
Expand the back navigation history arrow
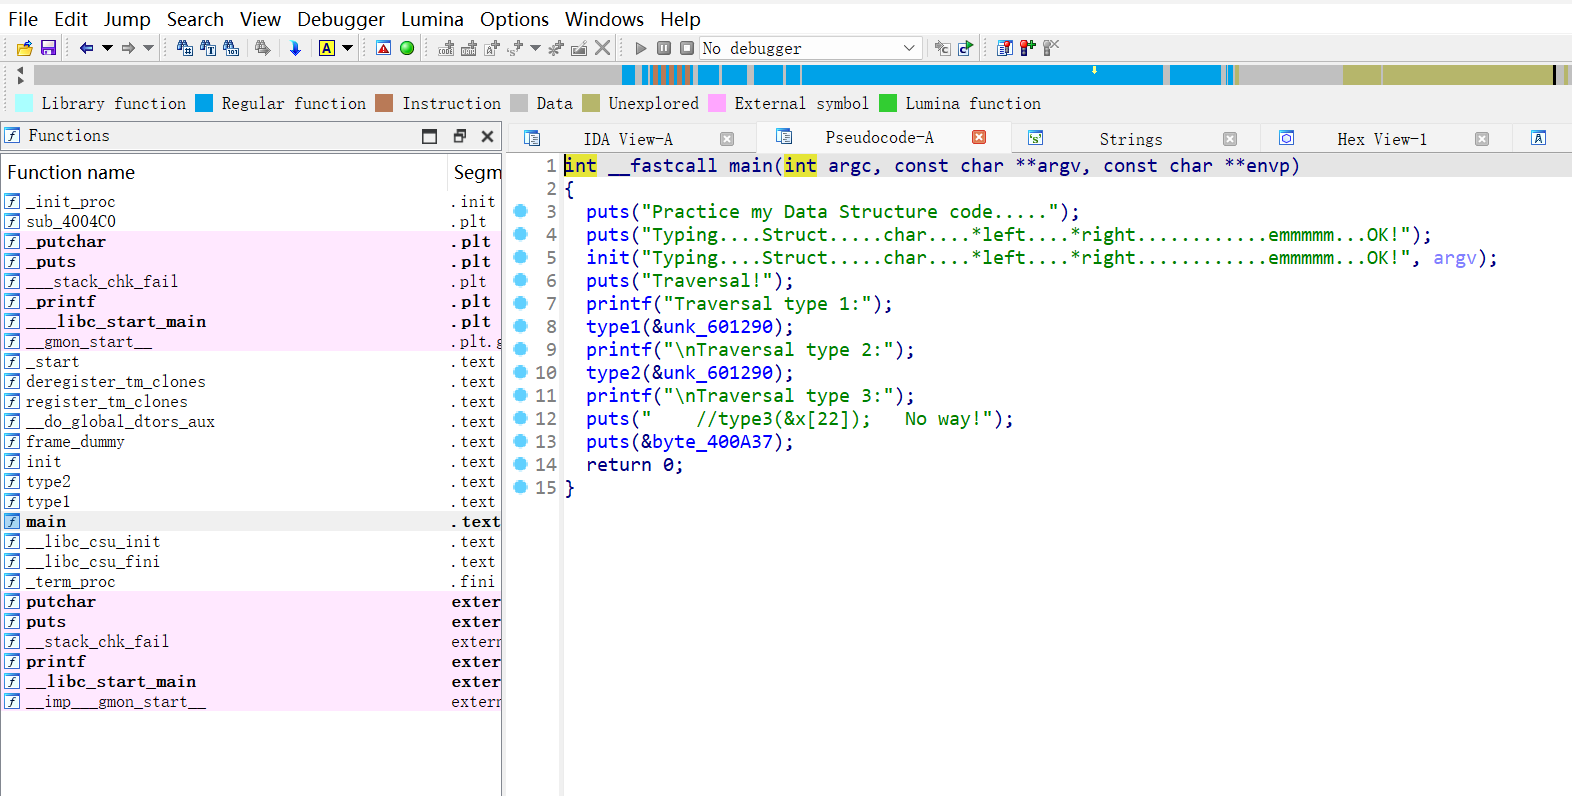click(107, 48)
